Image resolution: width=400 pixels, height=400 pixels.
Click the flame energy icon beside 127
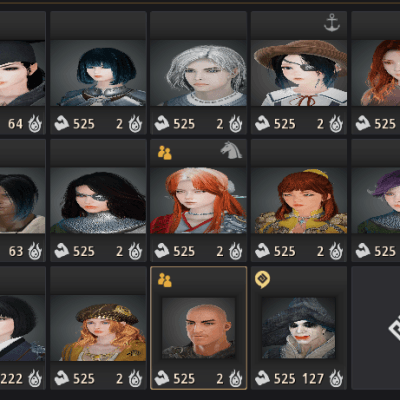[x=336, y=379]
